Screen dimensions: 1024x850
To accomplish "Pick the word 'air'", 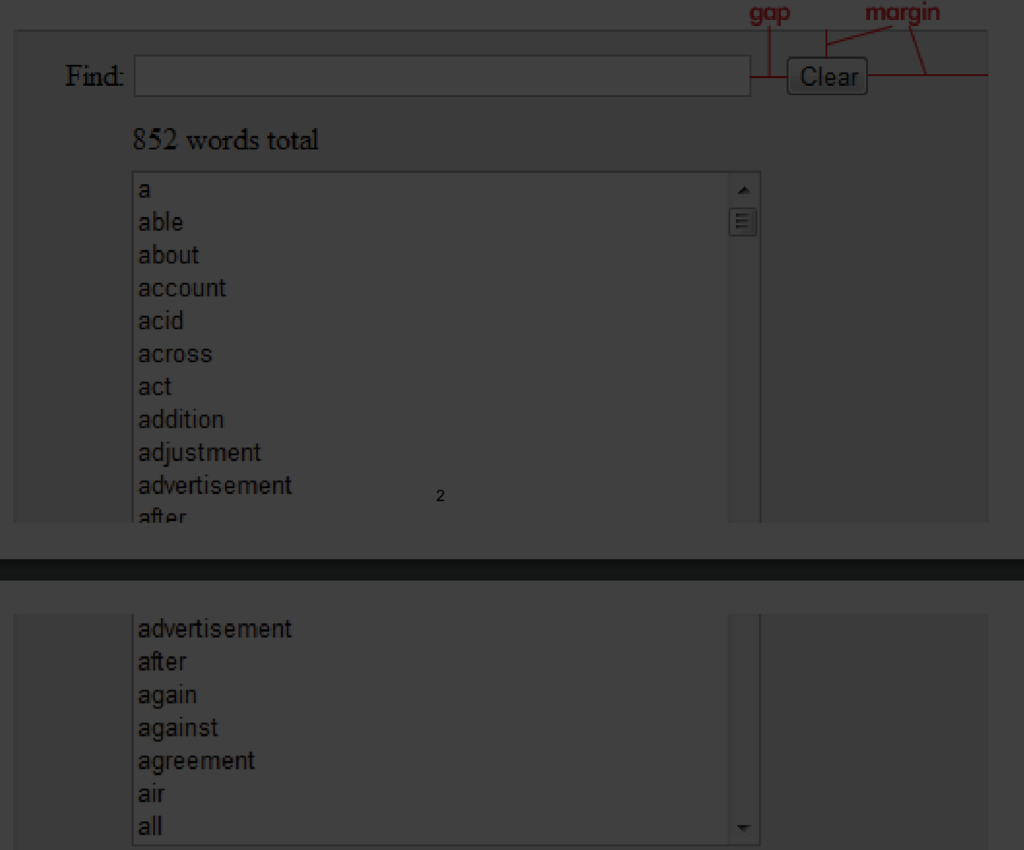I will (x=151, y=794).
